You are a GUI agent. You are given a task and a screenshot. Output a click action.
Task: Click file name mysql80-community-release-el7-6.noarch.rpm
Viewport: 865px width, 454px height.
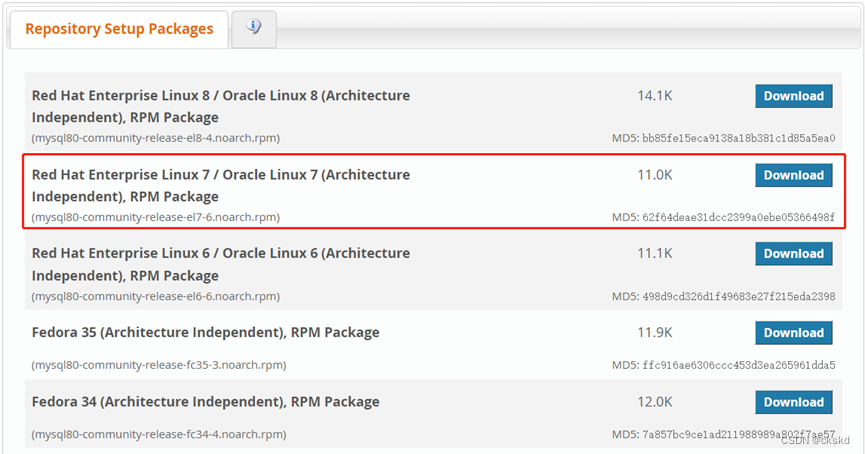coord(156,217)
